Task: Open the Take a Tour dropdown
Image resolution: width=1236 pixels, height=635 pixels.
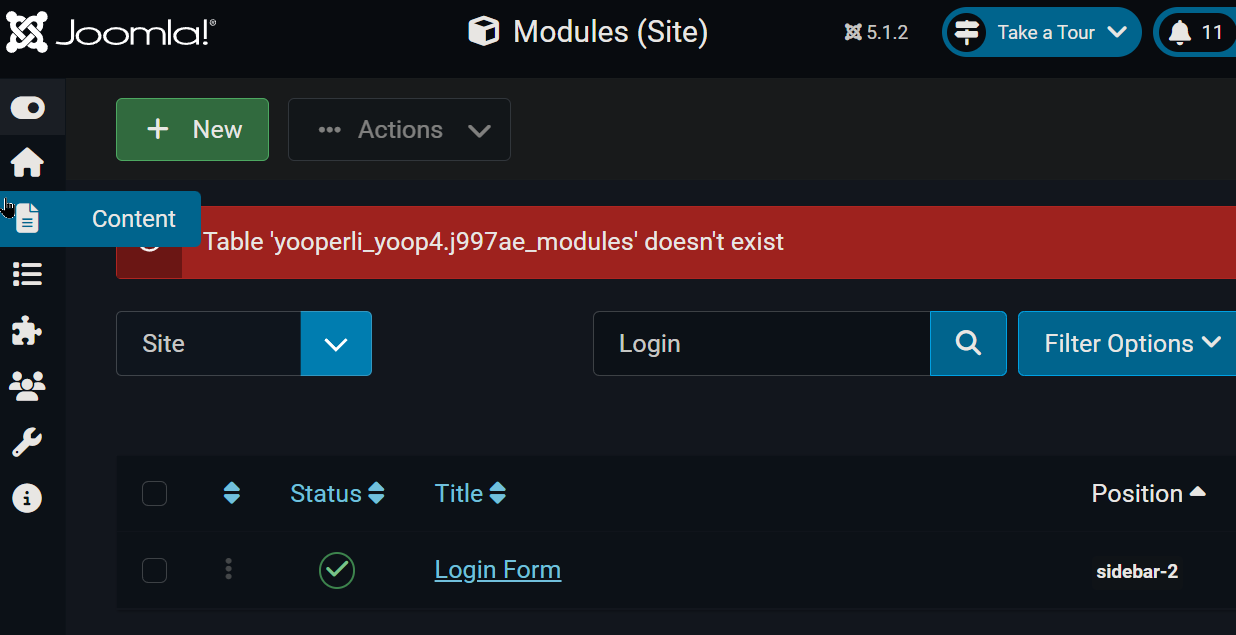Action: (x=1041, y=33)
